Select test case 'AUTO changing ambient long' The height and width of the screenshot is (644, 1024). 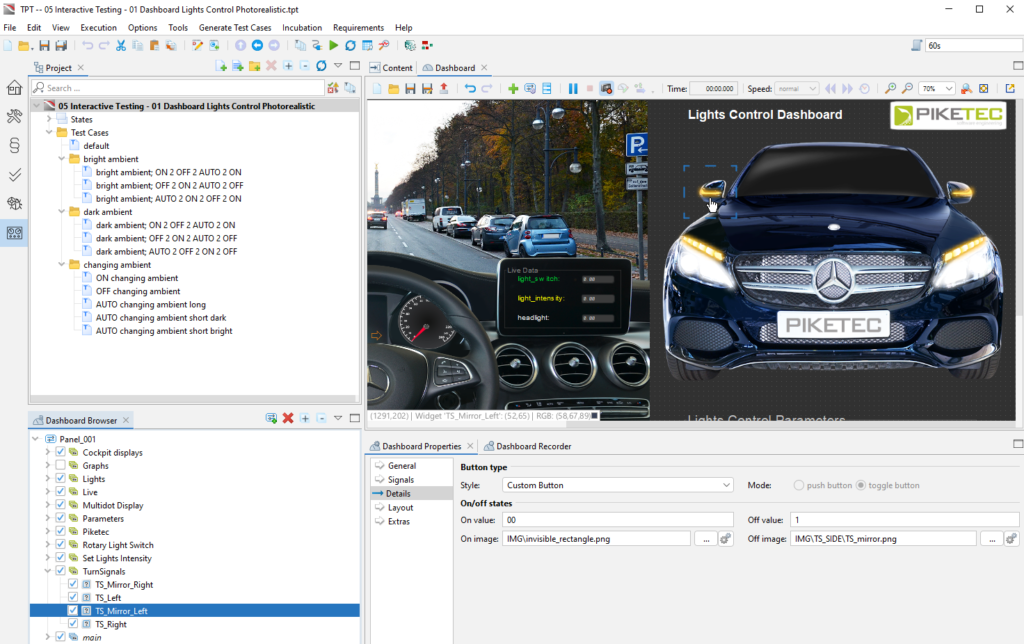(x=151, y=304)
